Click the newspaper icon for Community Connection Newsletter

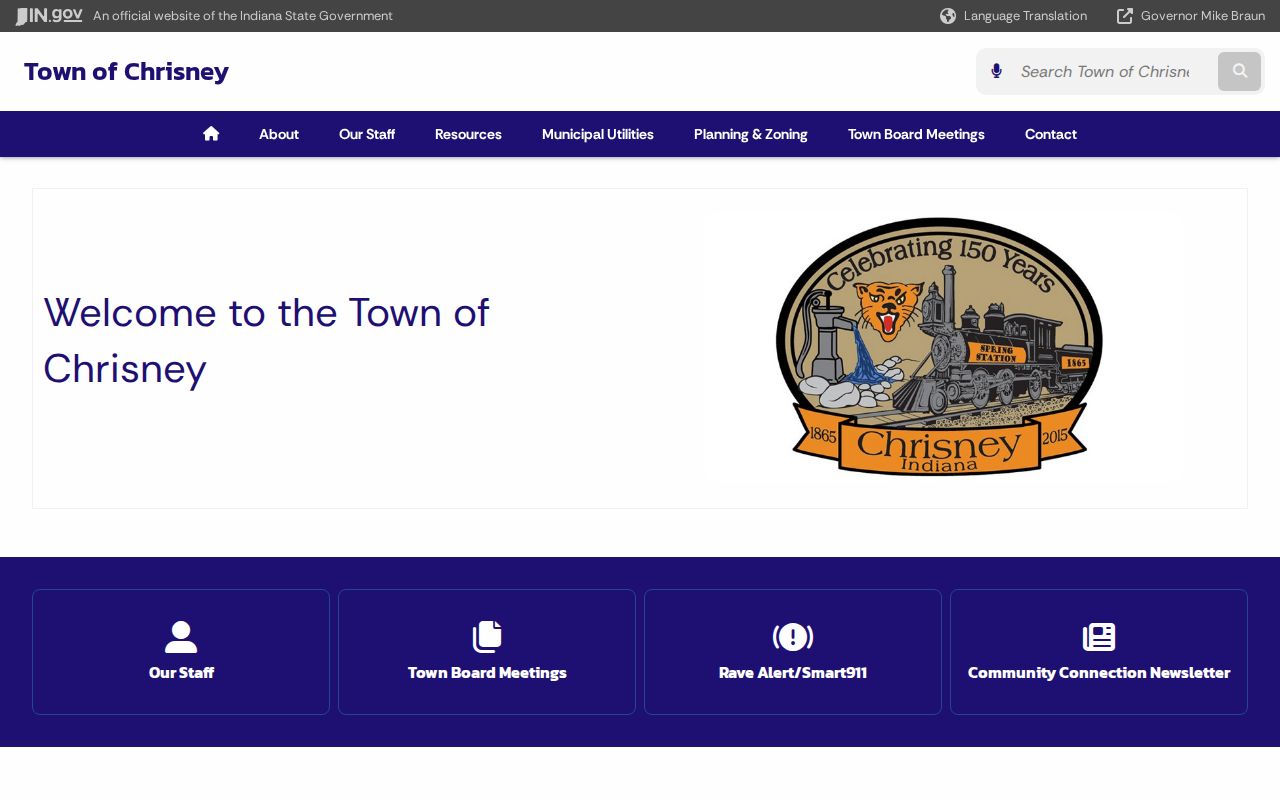point(1099,637)
